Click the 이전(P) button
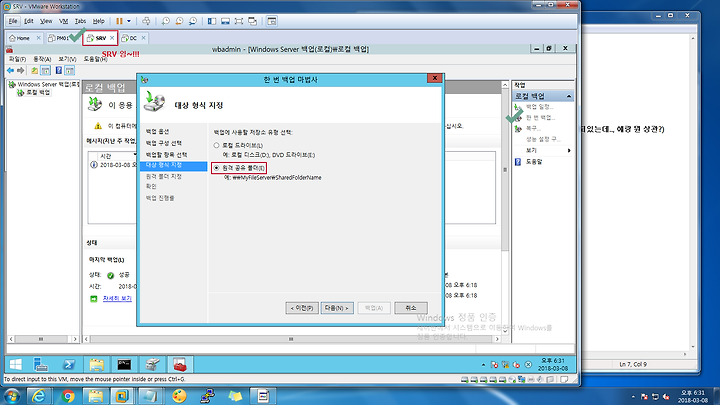The height and width of the screenshot is (405, 720). pos(302,308)
